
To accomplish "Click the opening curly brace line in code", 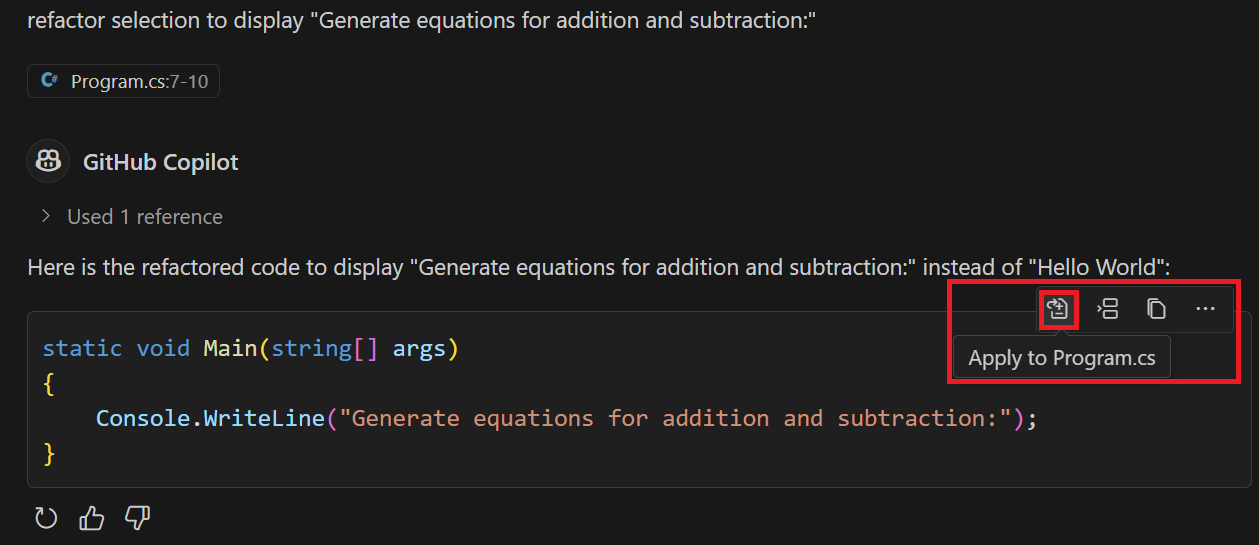I will (x=49, y=383).
